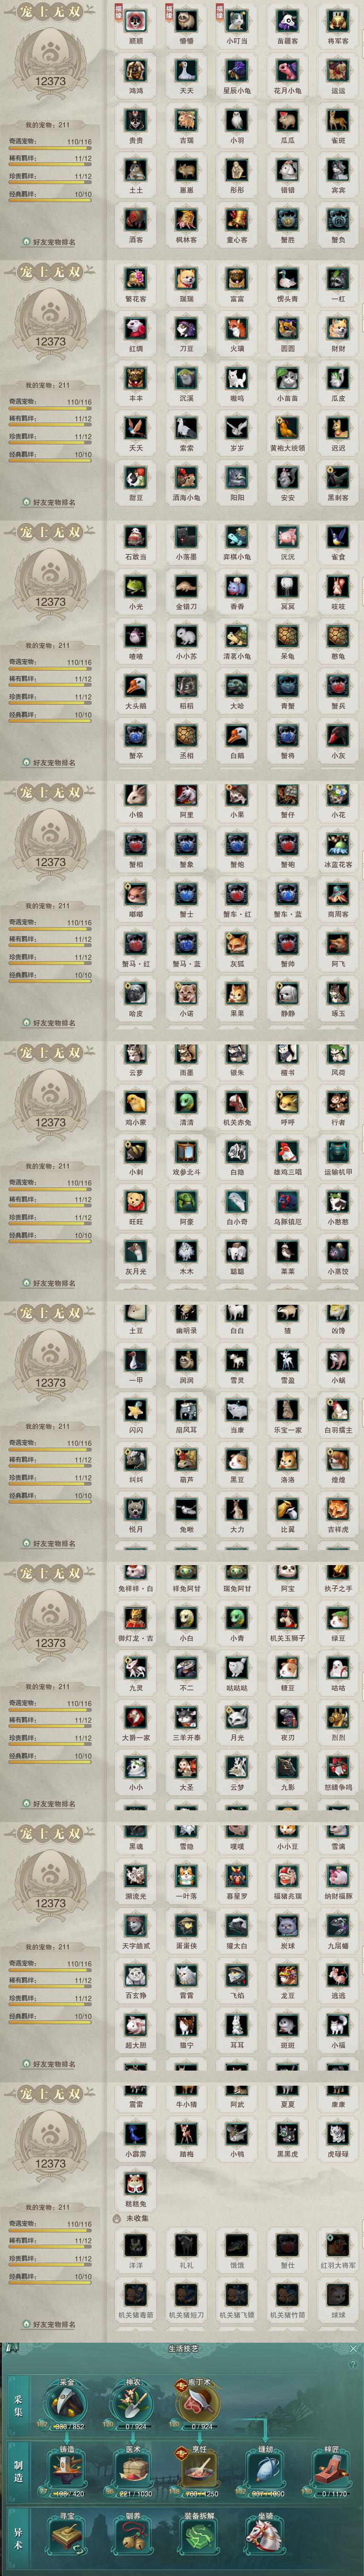Image resolution: width=364 pixels, height=2576 pixels.
Task: Select the 寻宝 treasure hunting skill
Action: coord(67,2538)
